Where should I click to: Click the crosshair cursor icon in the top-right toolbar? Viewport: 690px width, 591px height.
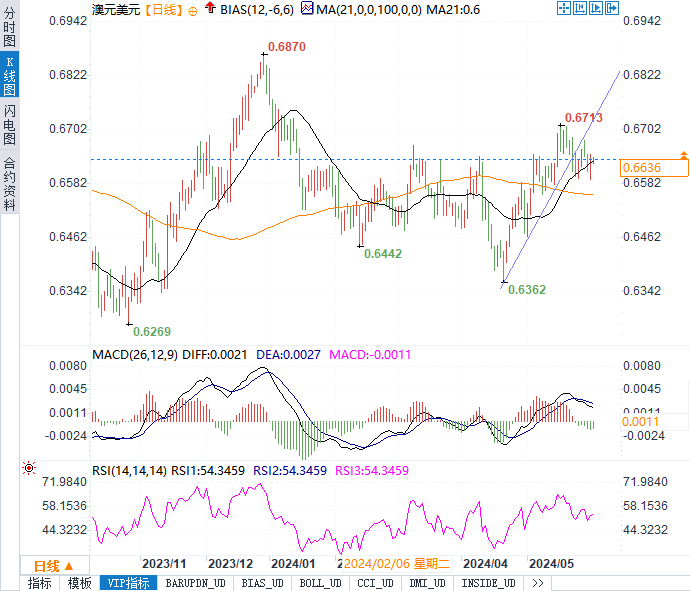point(564,8)
